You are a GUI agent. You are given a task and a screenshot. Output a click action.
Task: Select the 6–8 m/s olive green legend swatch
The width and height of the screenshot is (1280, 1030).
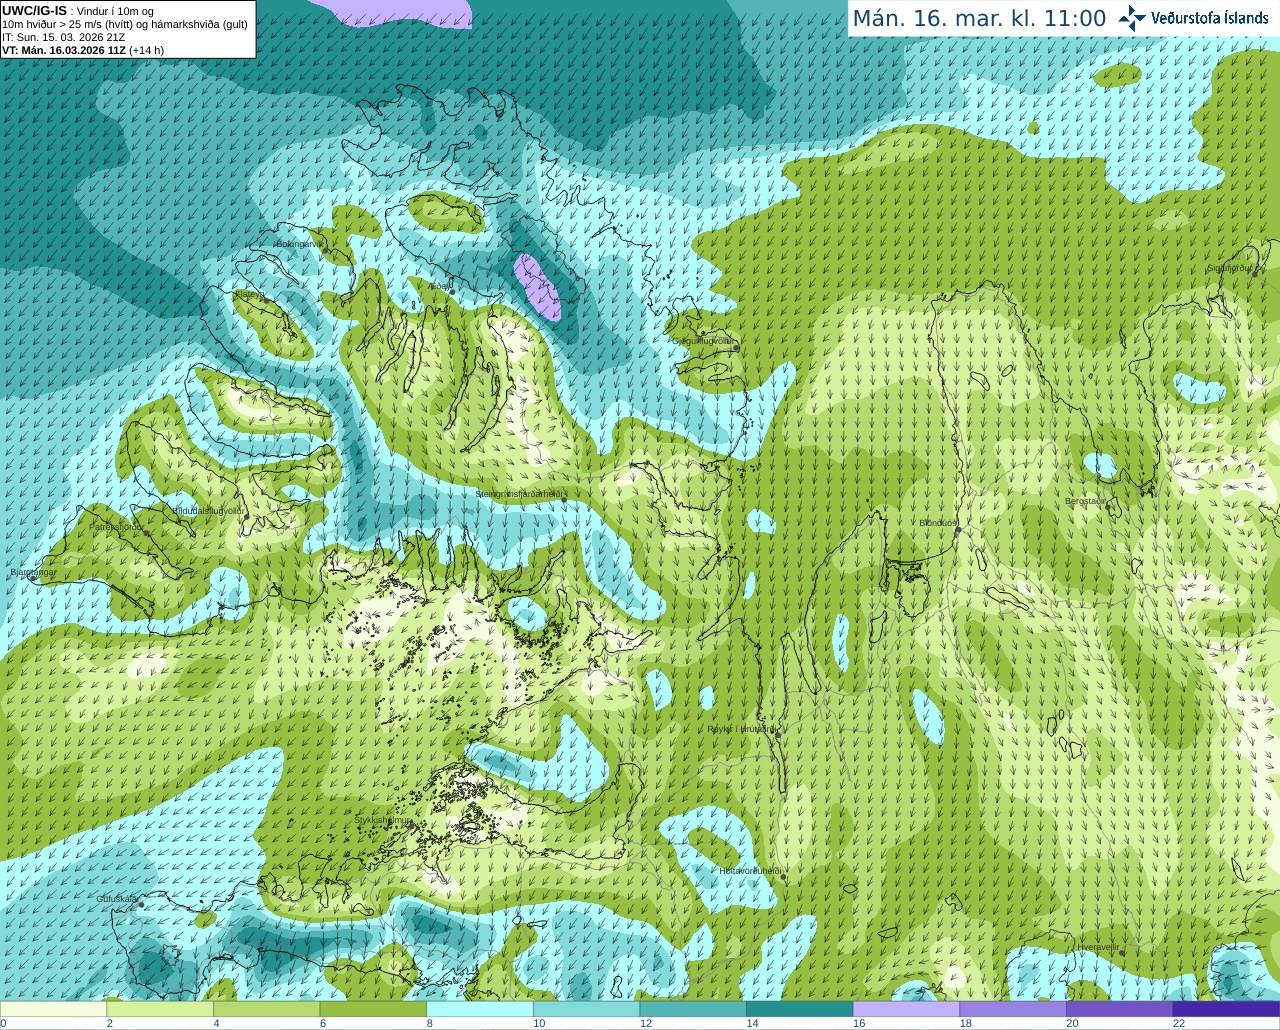click(373, 1009)
